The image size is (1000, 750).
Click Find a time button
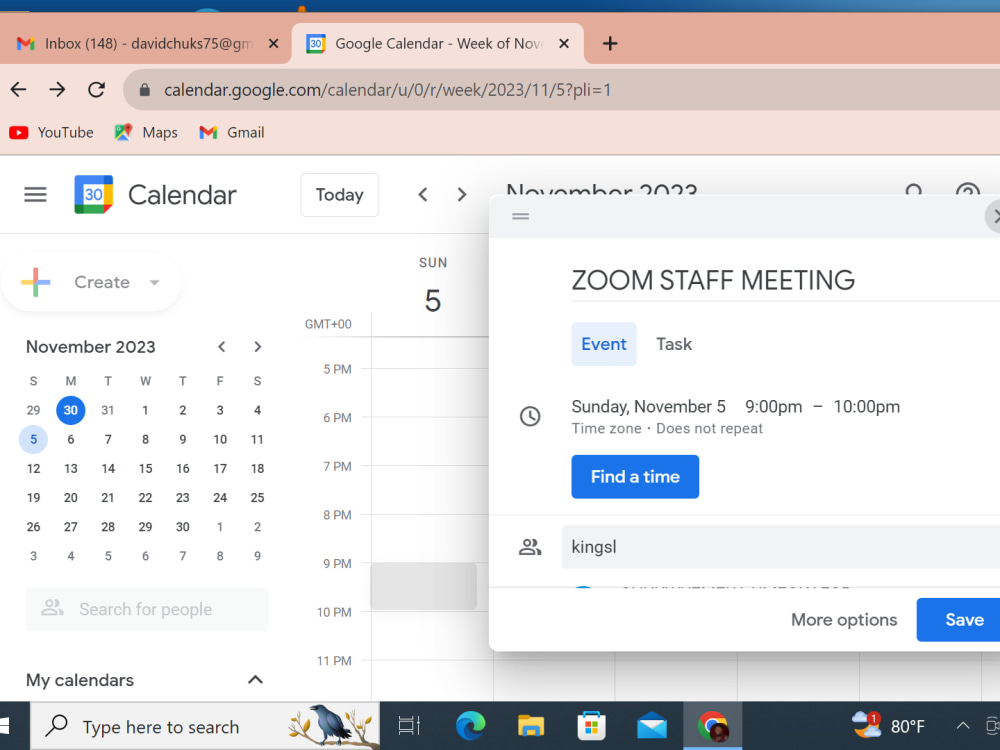tap(635, 476)
